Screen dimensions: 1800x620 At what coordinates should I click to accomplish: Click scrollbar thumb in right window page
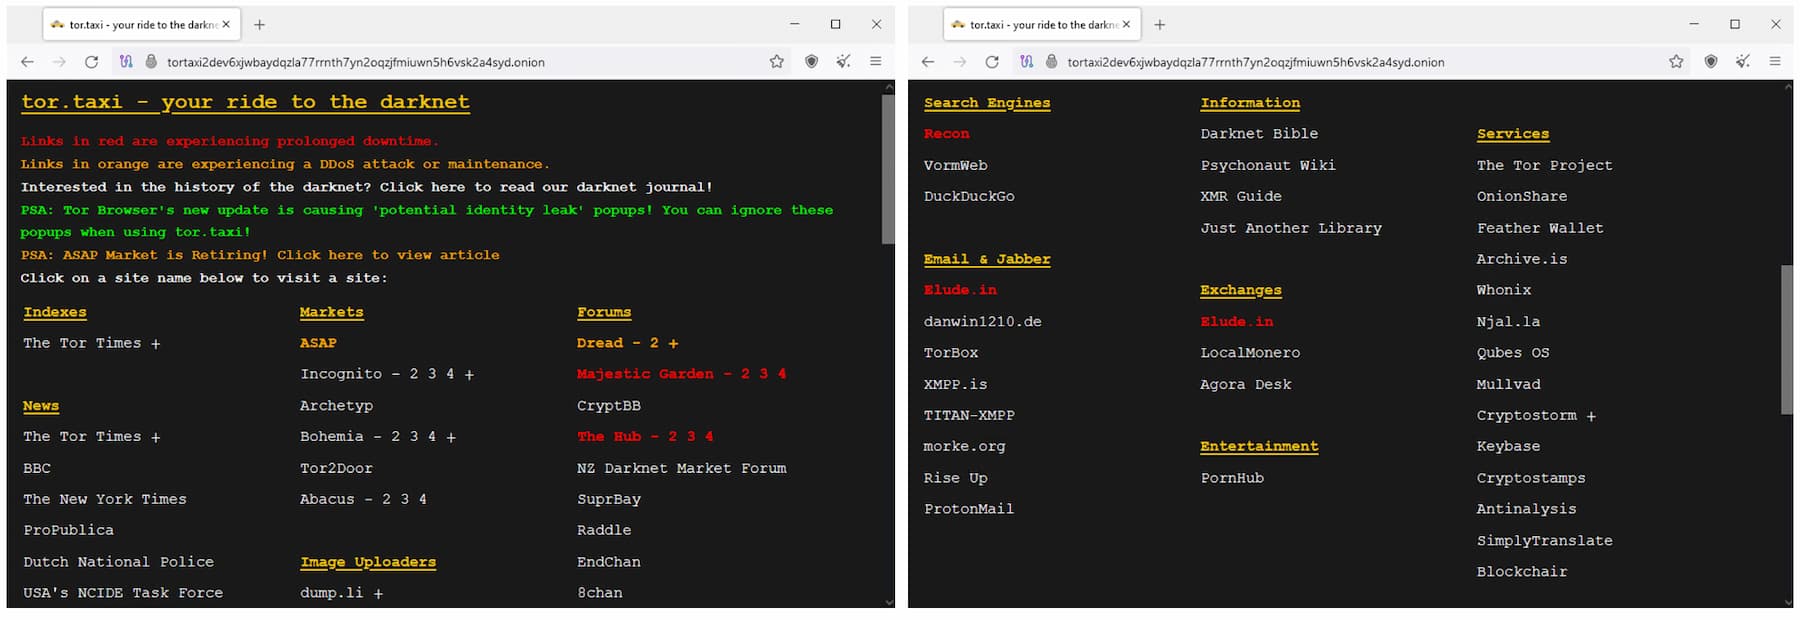pyautogui.click(x=1787, y=339)
